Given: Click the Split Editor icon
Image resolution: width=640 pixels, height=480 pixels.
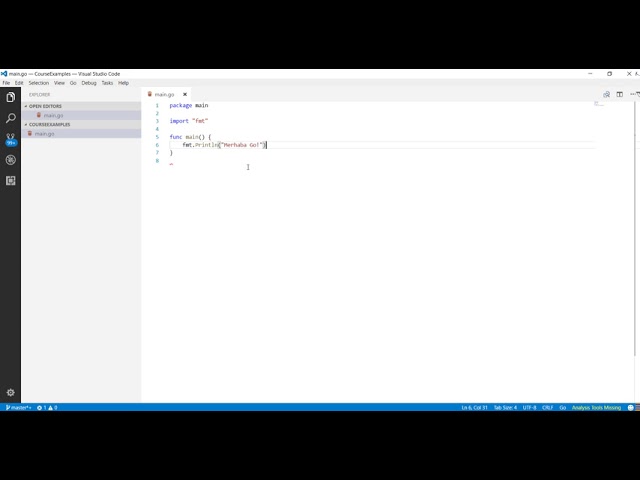Looking at the screenshot, I should (x=620, y=94).
